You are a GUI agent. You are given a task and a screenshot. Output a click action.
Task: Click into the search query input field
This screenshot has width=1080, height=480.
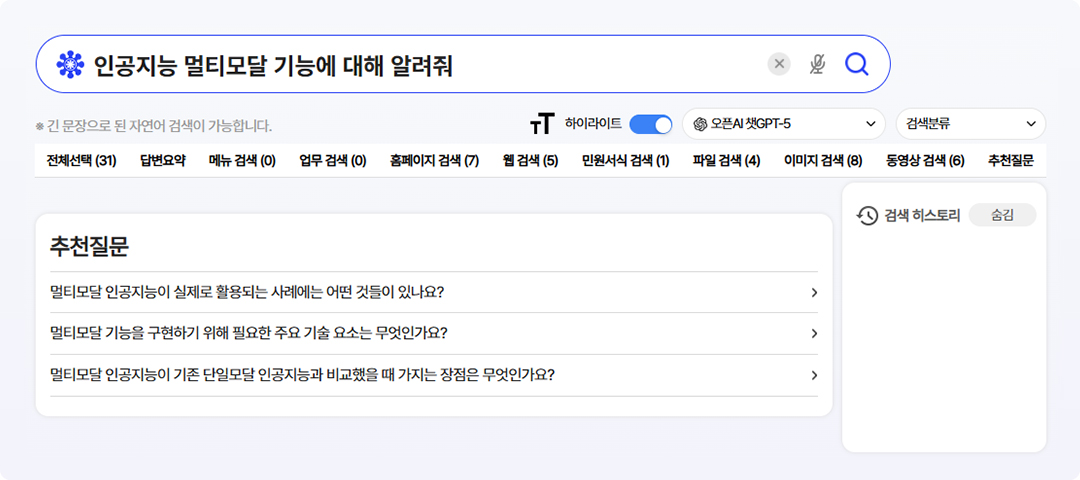(420, 65)
